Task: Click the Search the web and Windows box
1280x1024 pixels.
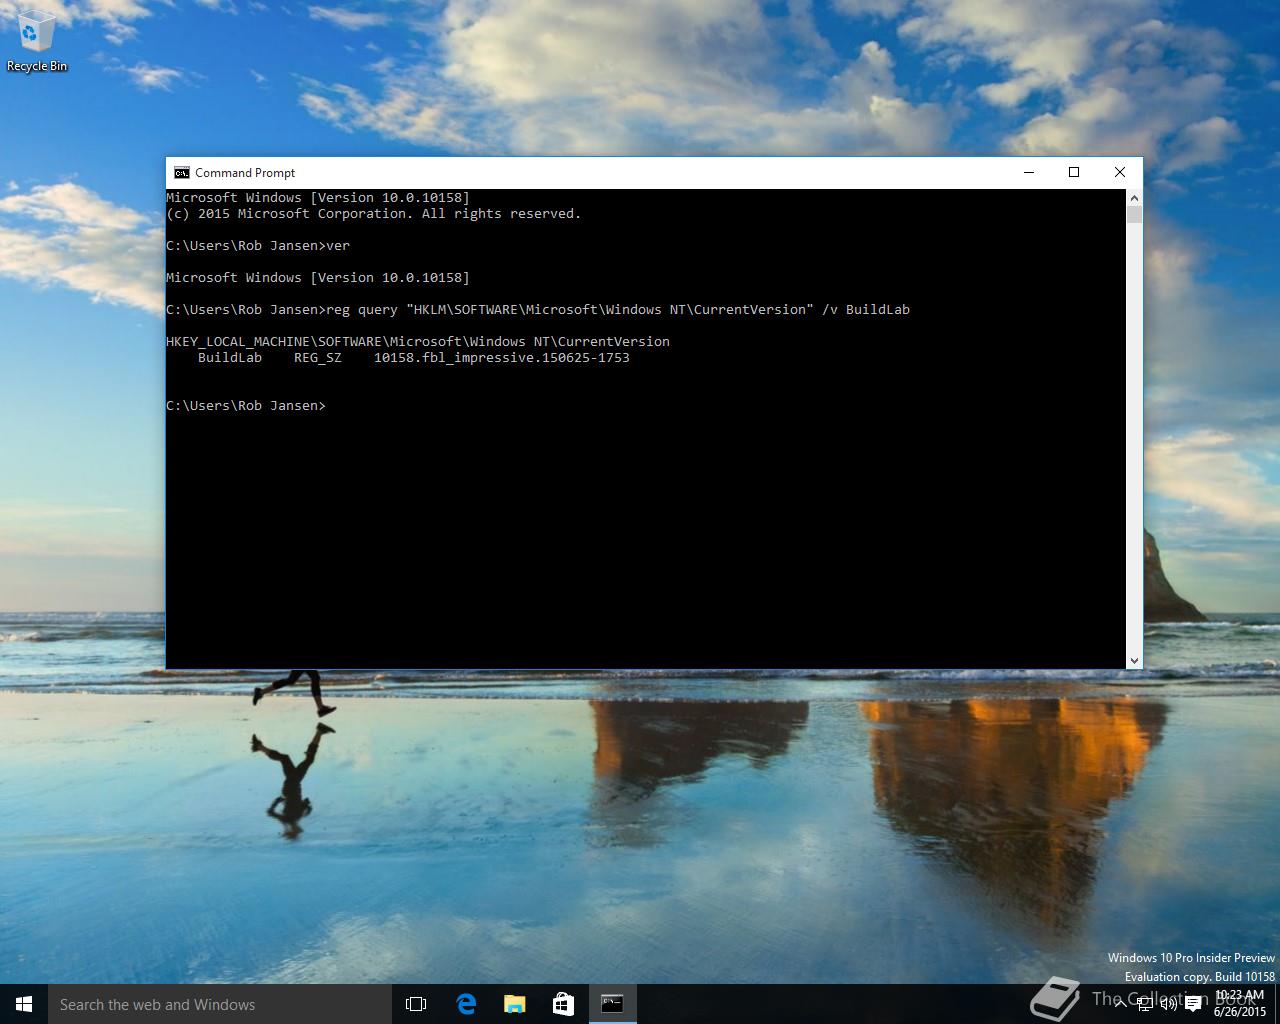Action: (220, 1004)
